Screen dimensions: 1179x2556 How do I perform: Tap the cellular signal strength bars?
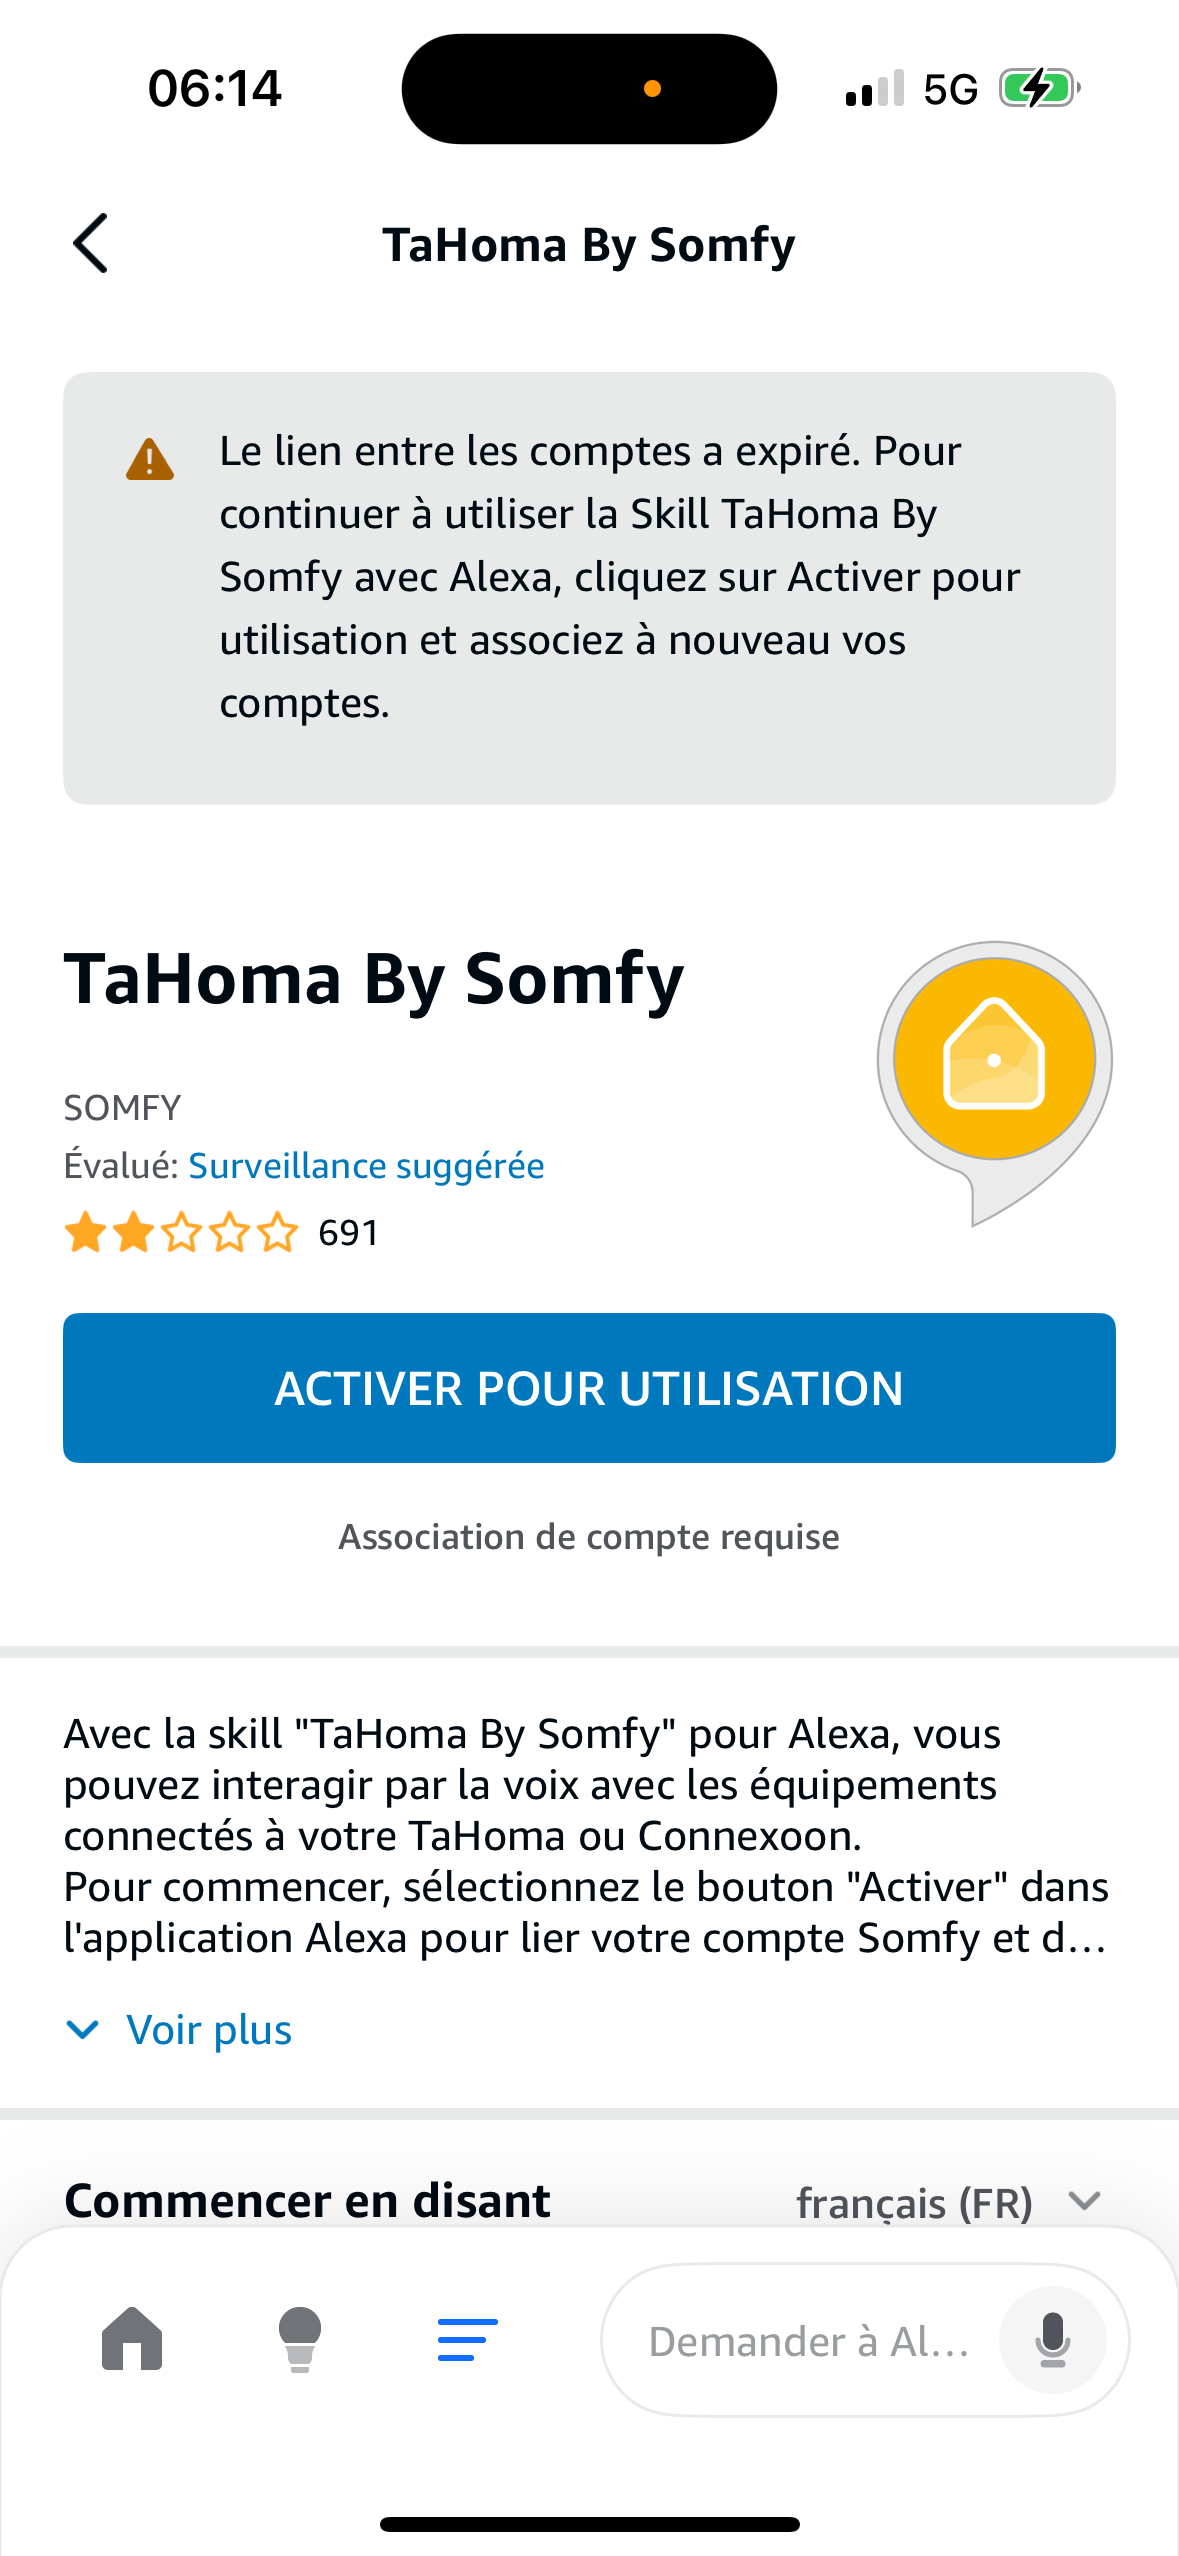(874, 89)
